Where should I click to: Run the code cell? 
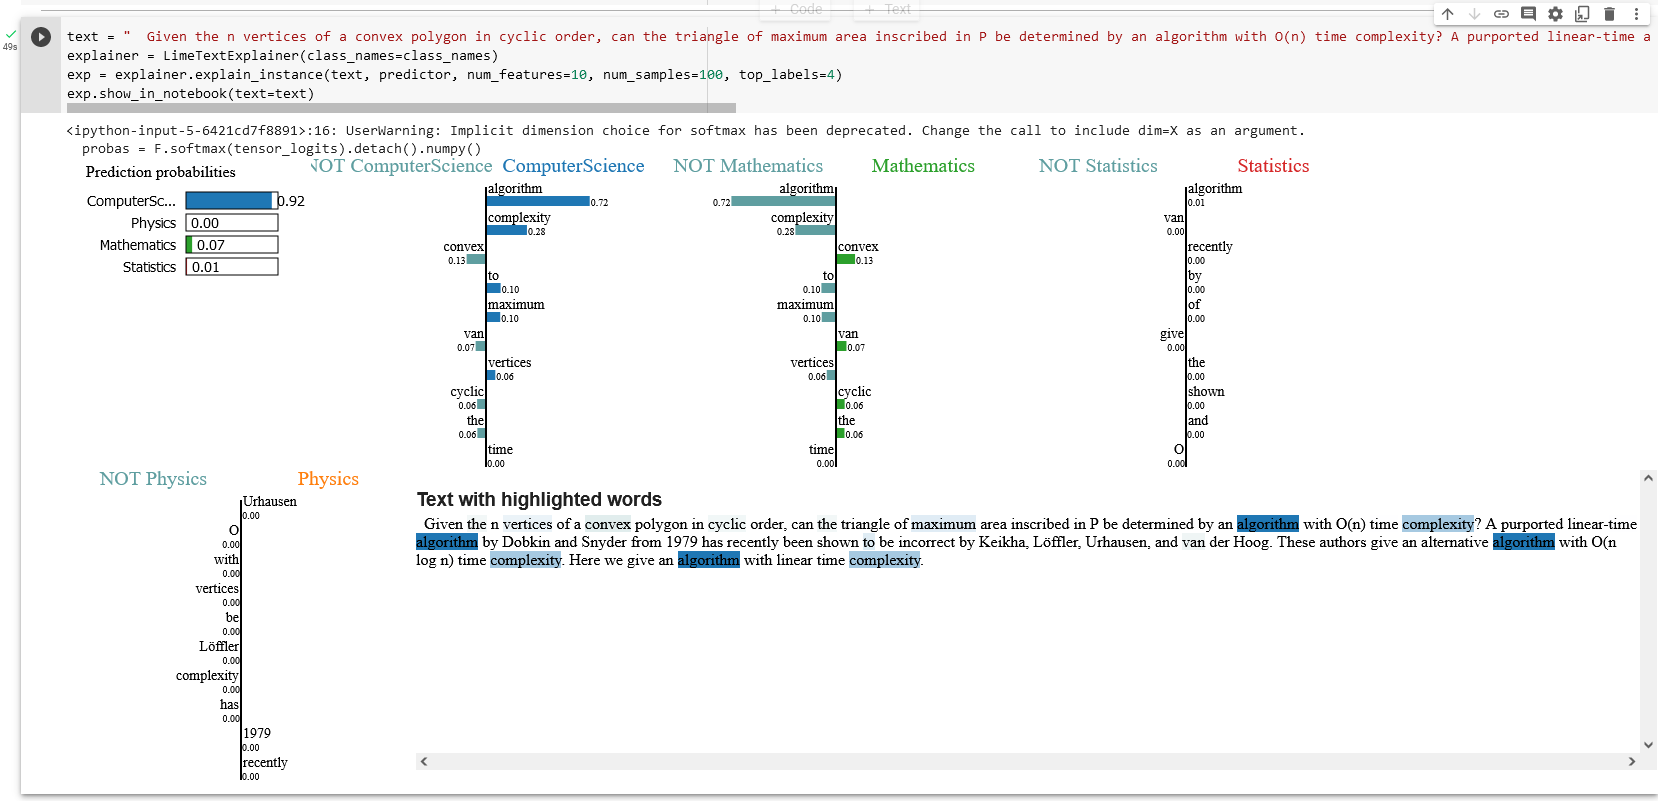pyautogui.click(x=41, y=37)
